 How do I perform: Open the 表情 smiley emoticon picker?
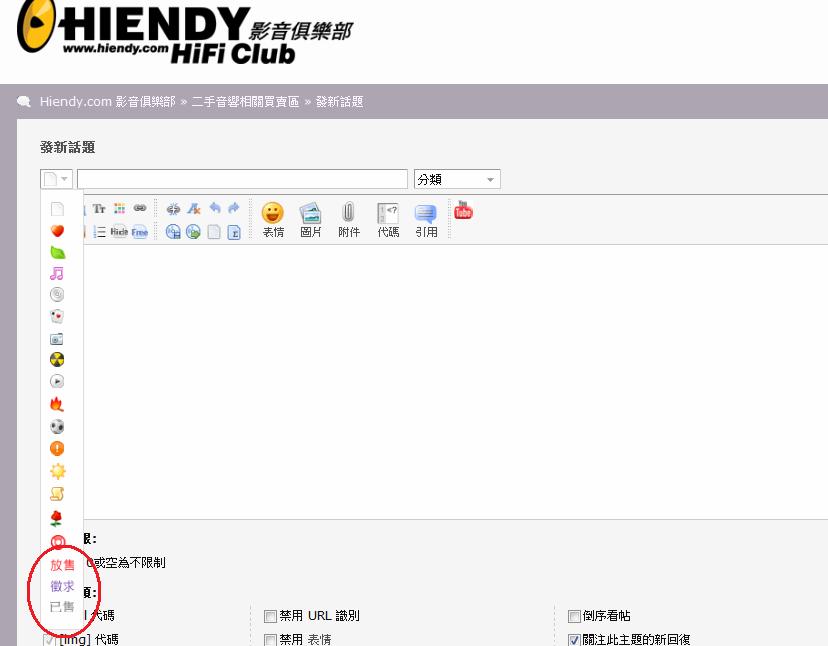tap(273, 220)
